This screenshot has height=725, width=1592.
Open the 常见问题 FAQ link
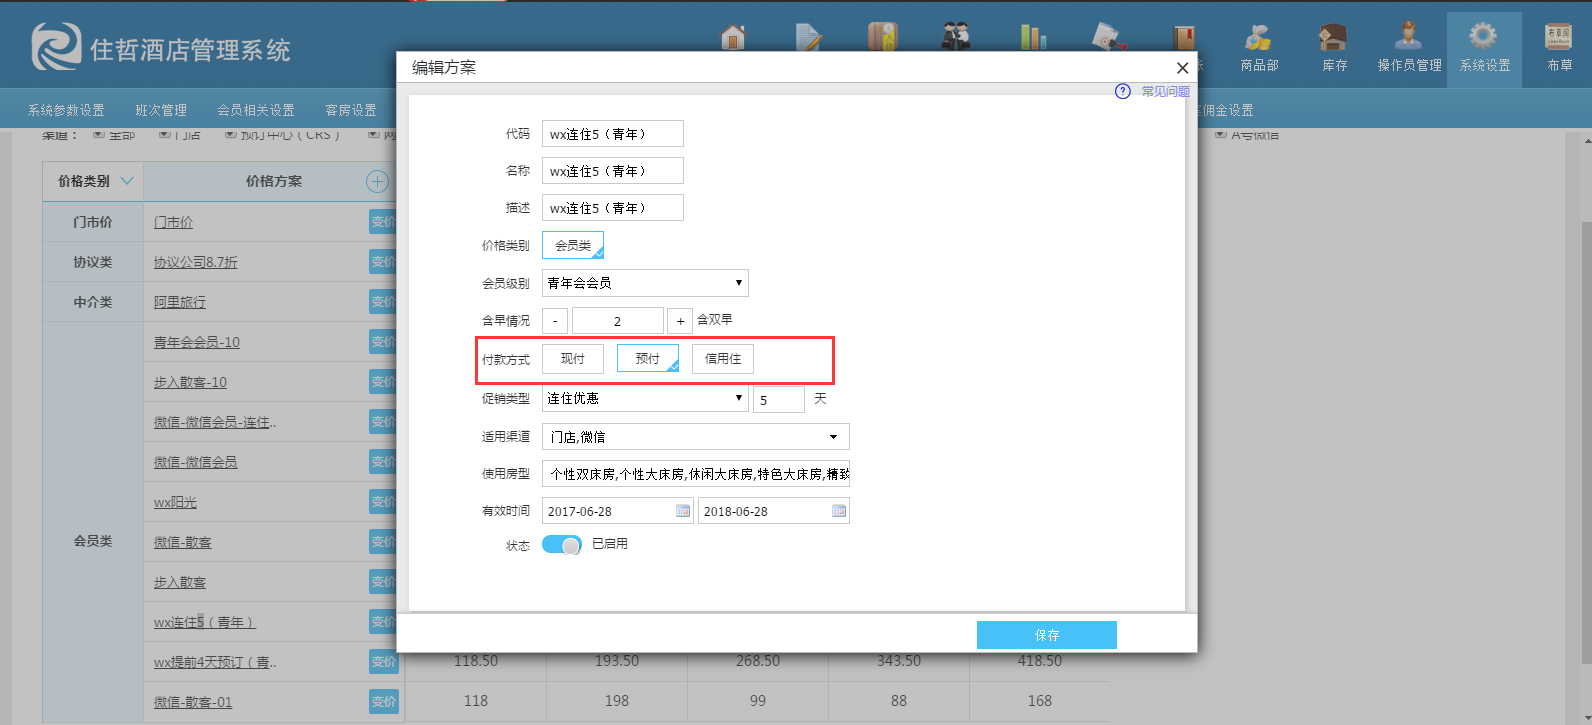pyautogui.click(x=1165, y=91)
